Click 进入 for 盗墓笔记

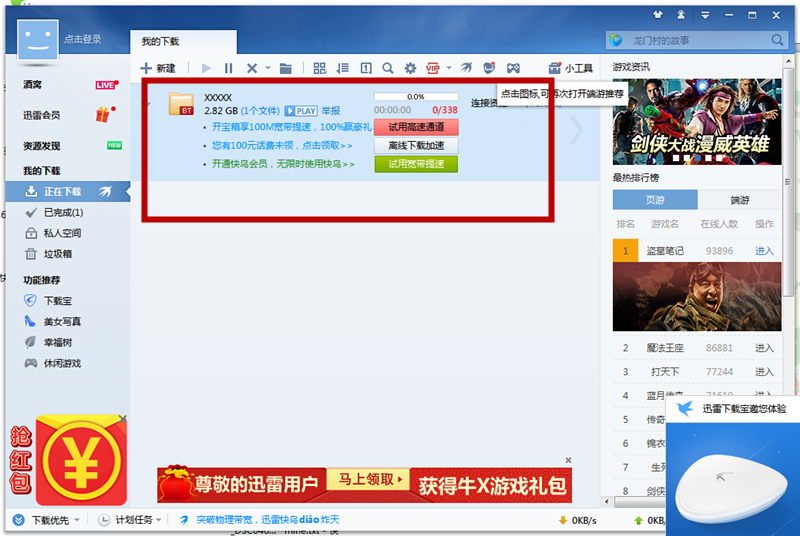click(x=764, y=251)
